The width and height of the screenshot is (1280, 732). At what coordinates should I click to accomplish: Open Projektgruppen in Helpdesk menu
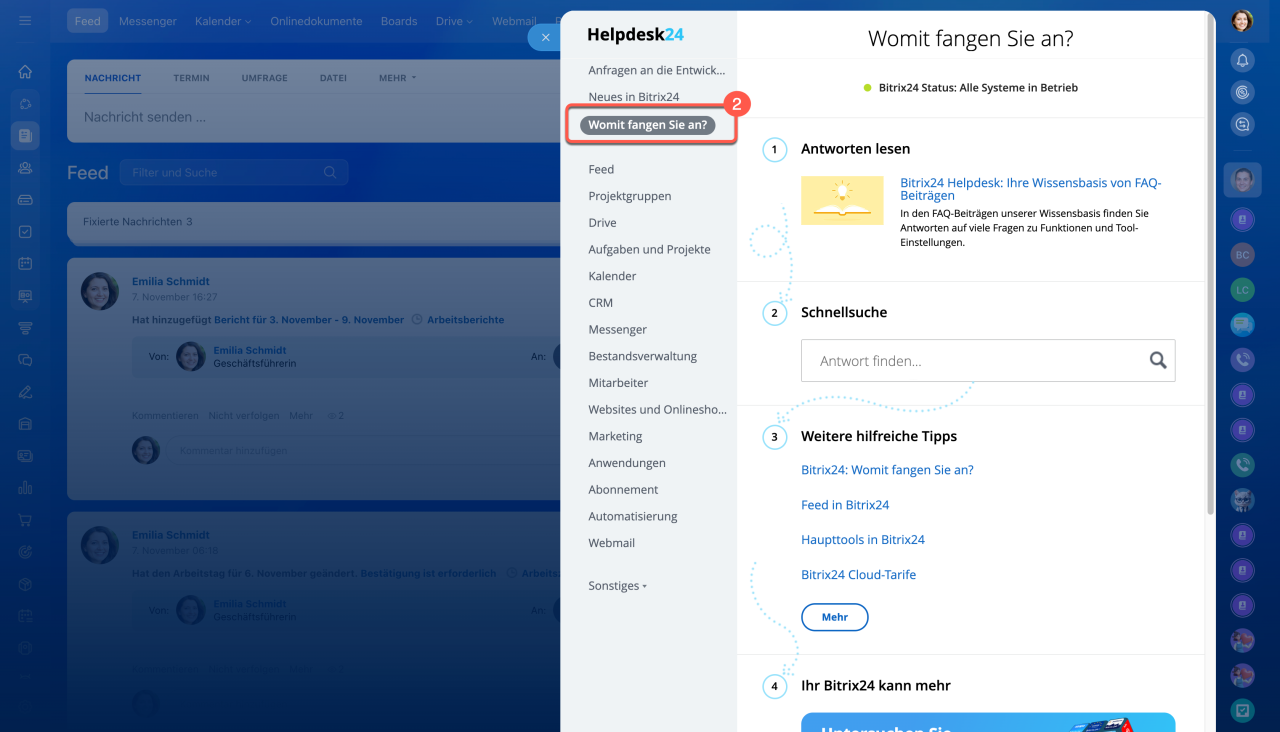(630, 196)
